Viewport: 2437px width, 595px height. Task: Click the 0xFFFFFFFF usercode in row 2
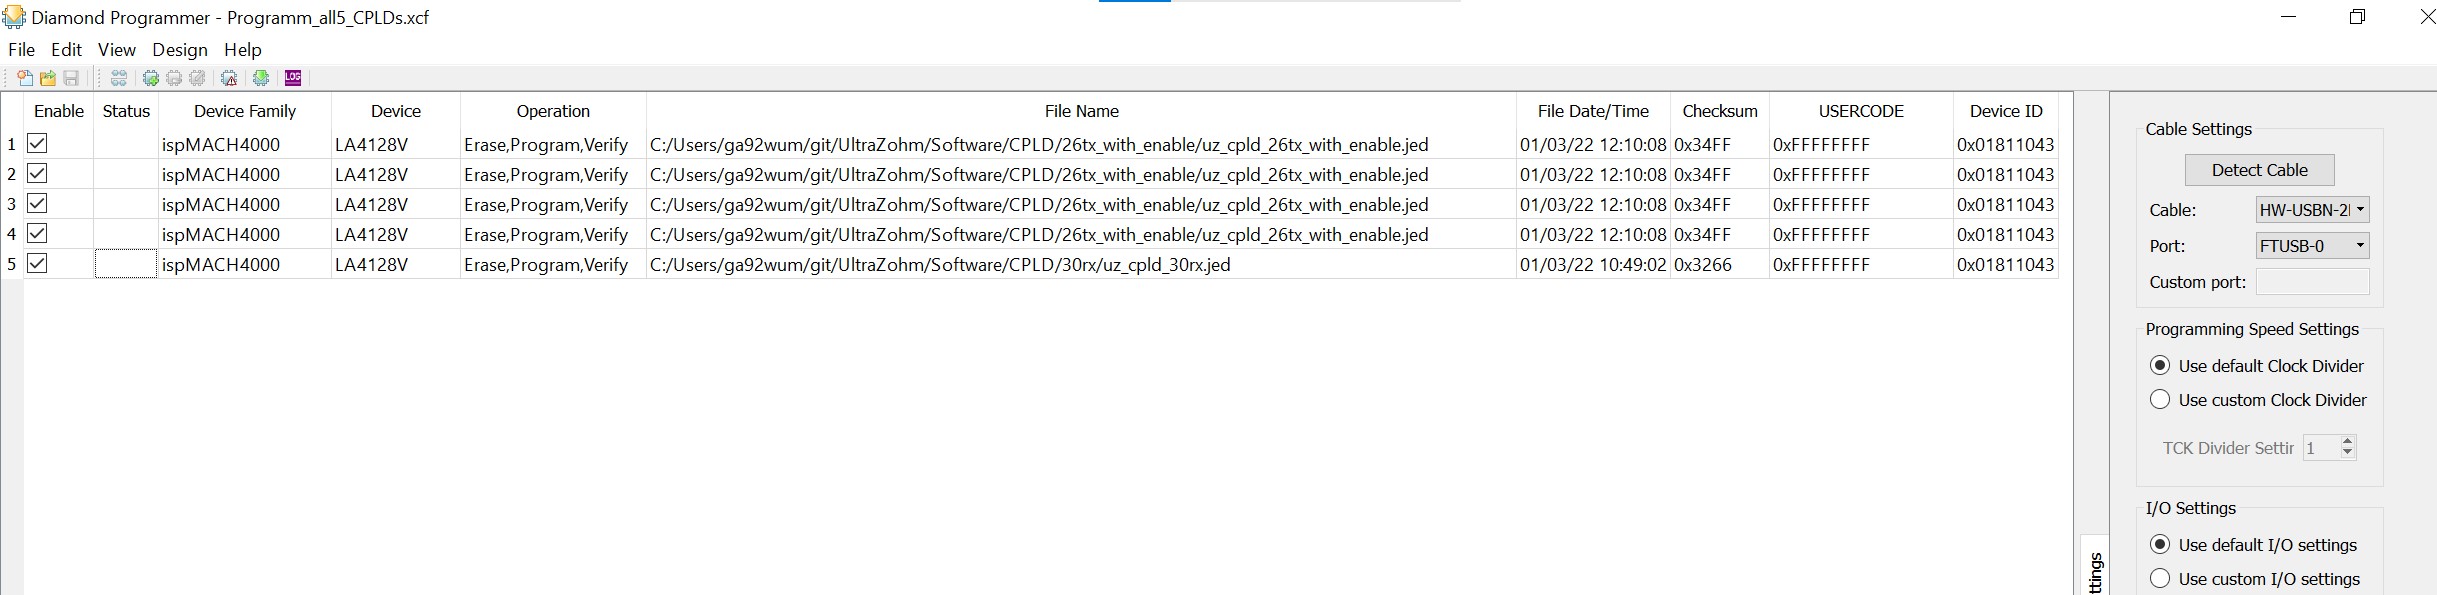pos(1861,174)
